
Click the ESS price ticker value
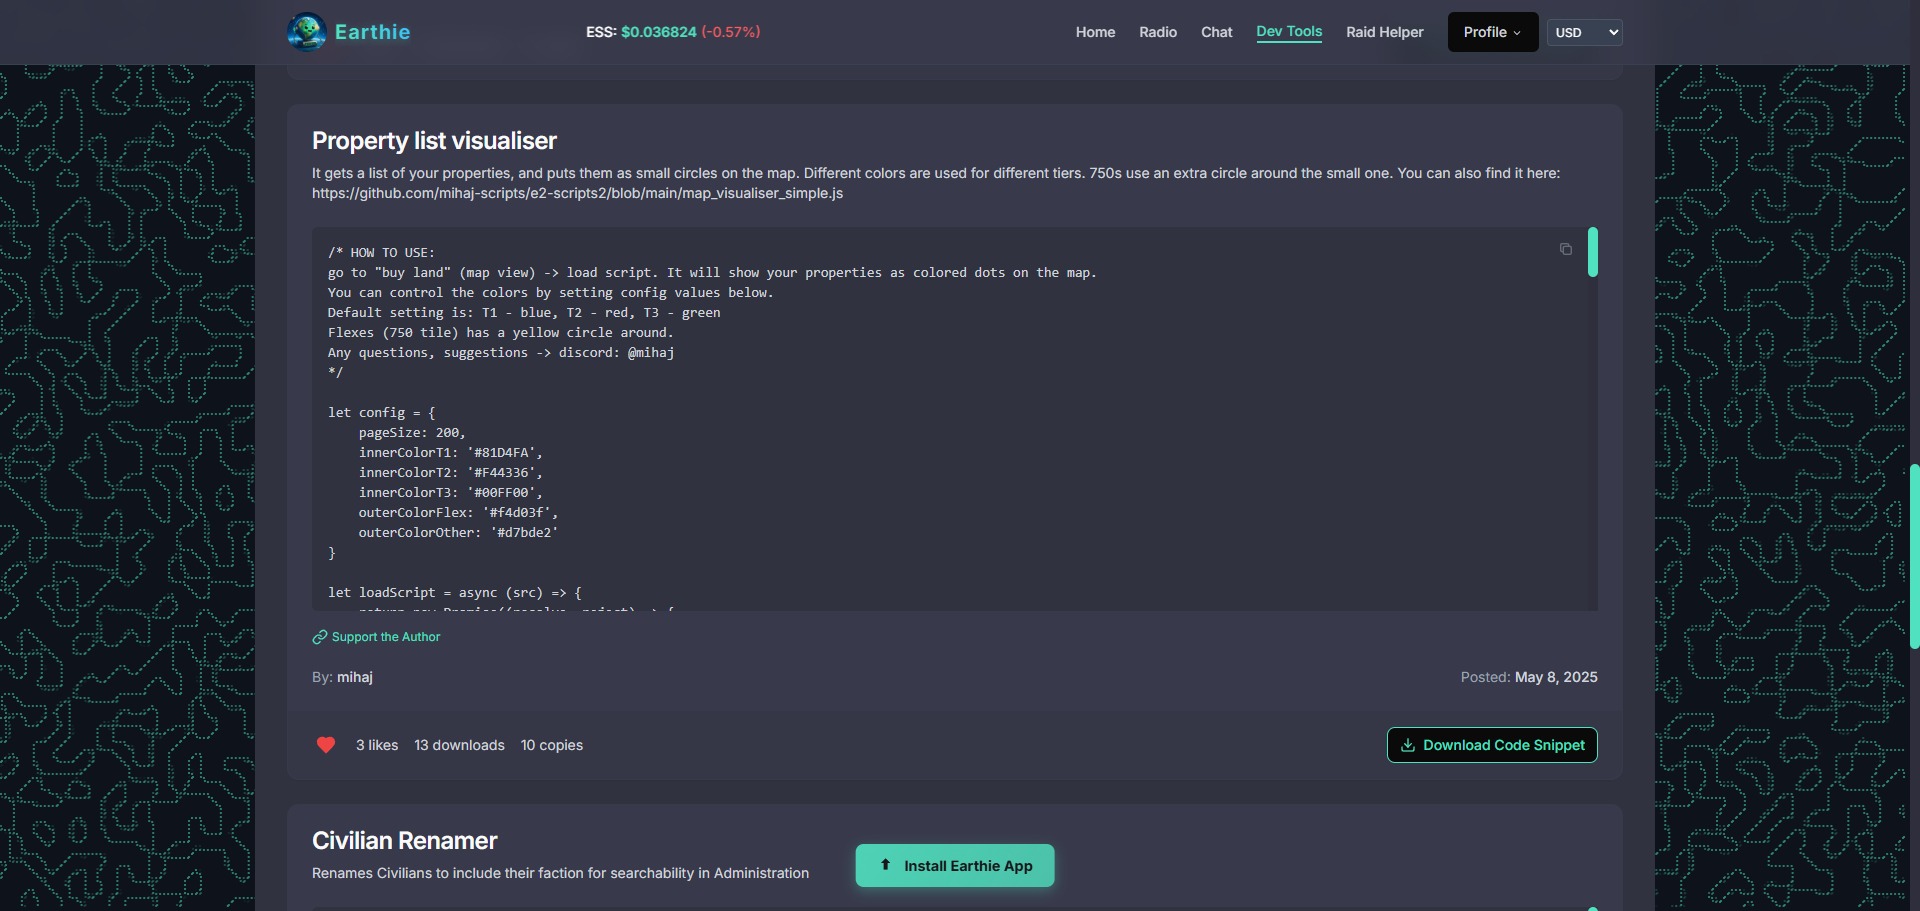[x=658, y=32]
